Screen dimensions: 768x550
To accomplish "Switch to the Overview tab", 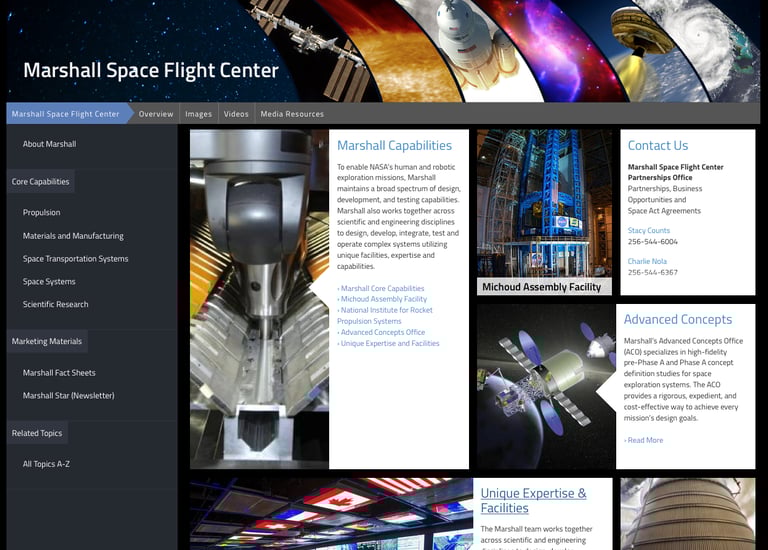I will point(156,114).
